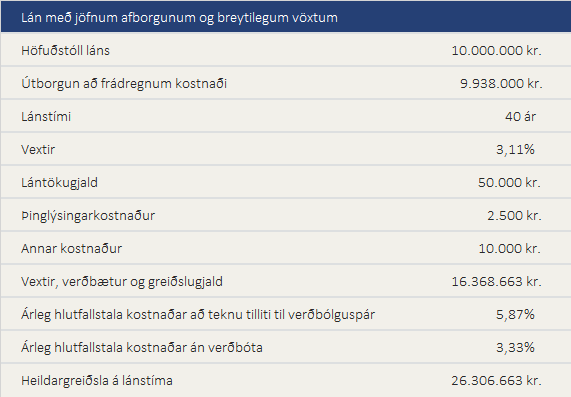This screenshot has height=397, width=571.
Task: Click the 26.306.663 kr. total payment
Action: tap(496, 381)
